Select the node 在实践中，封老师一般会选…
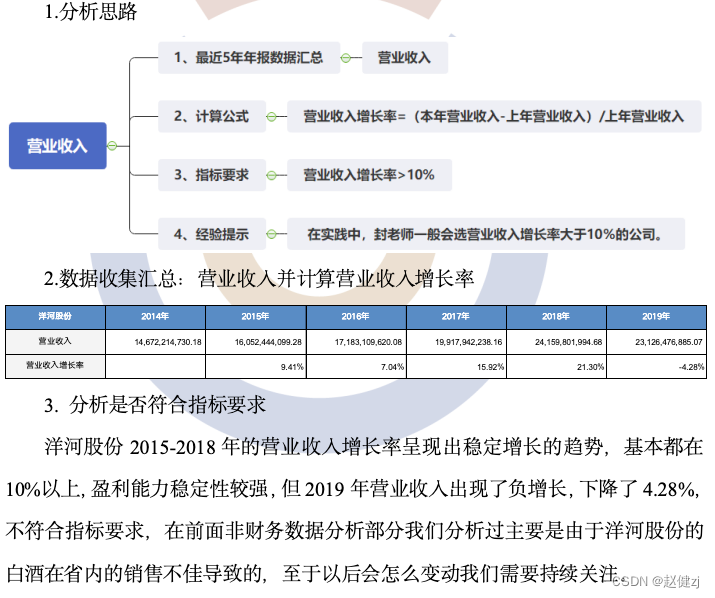 486,234
